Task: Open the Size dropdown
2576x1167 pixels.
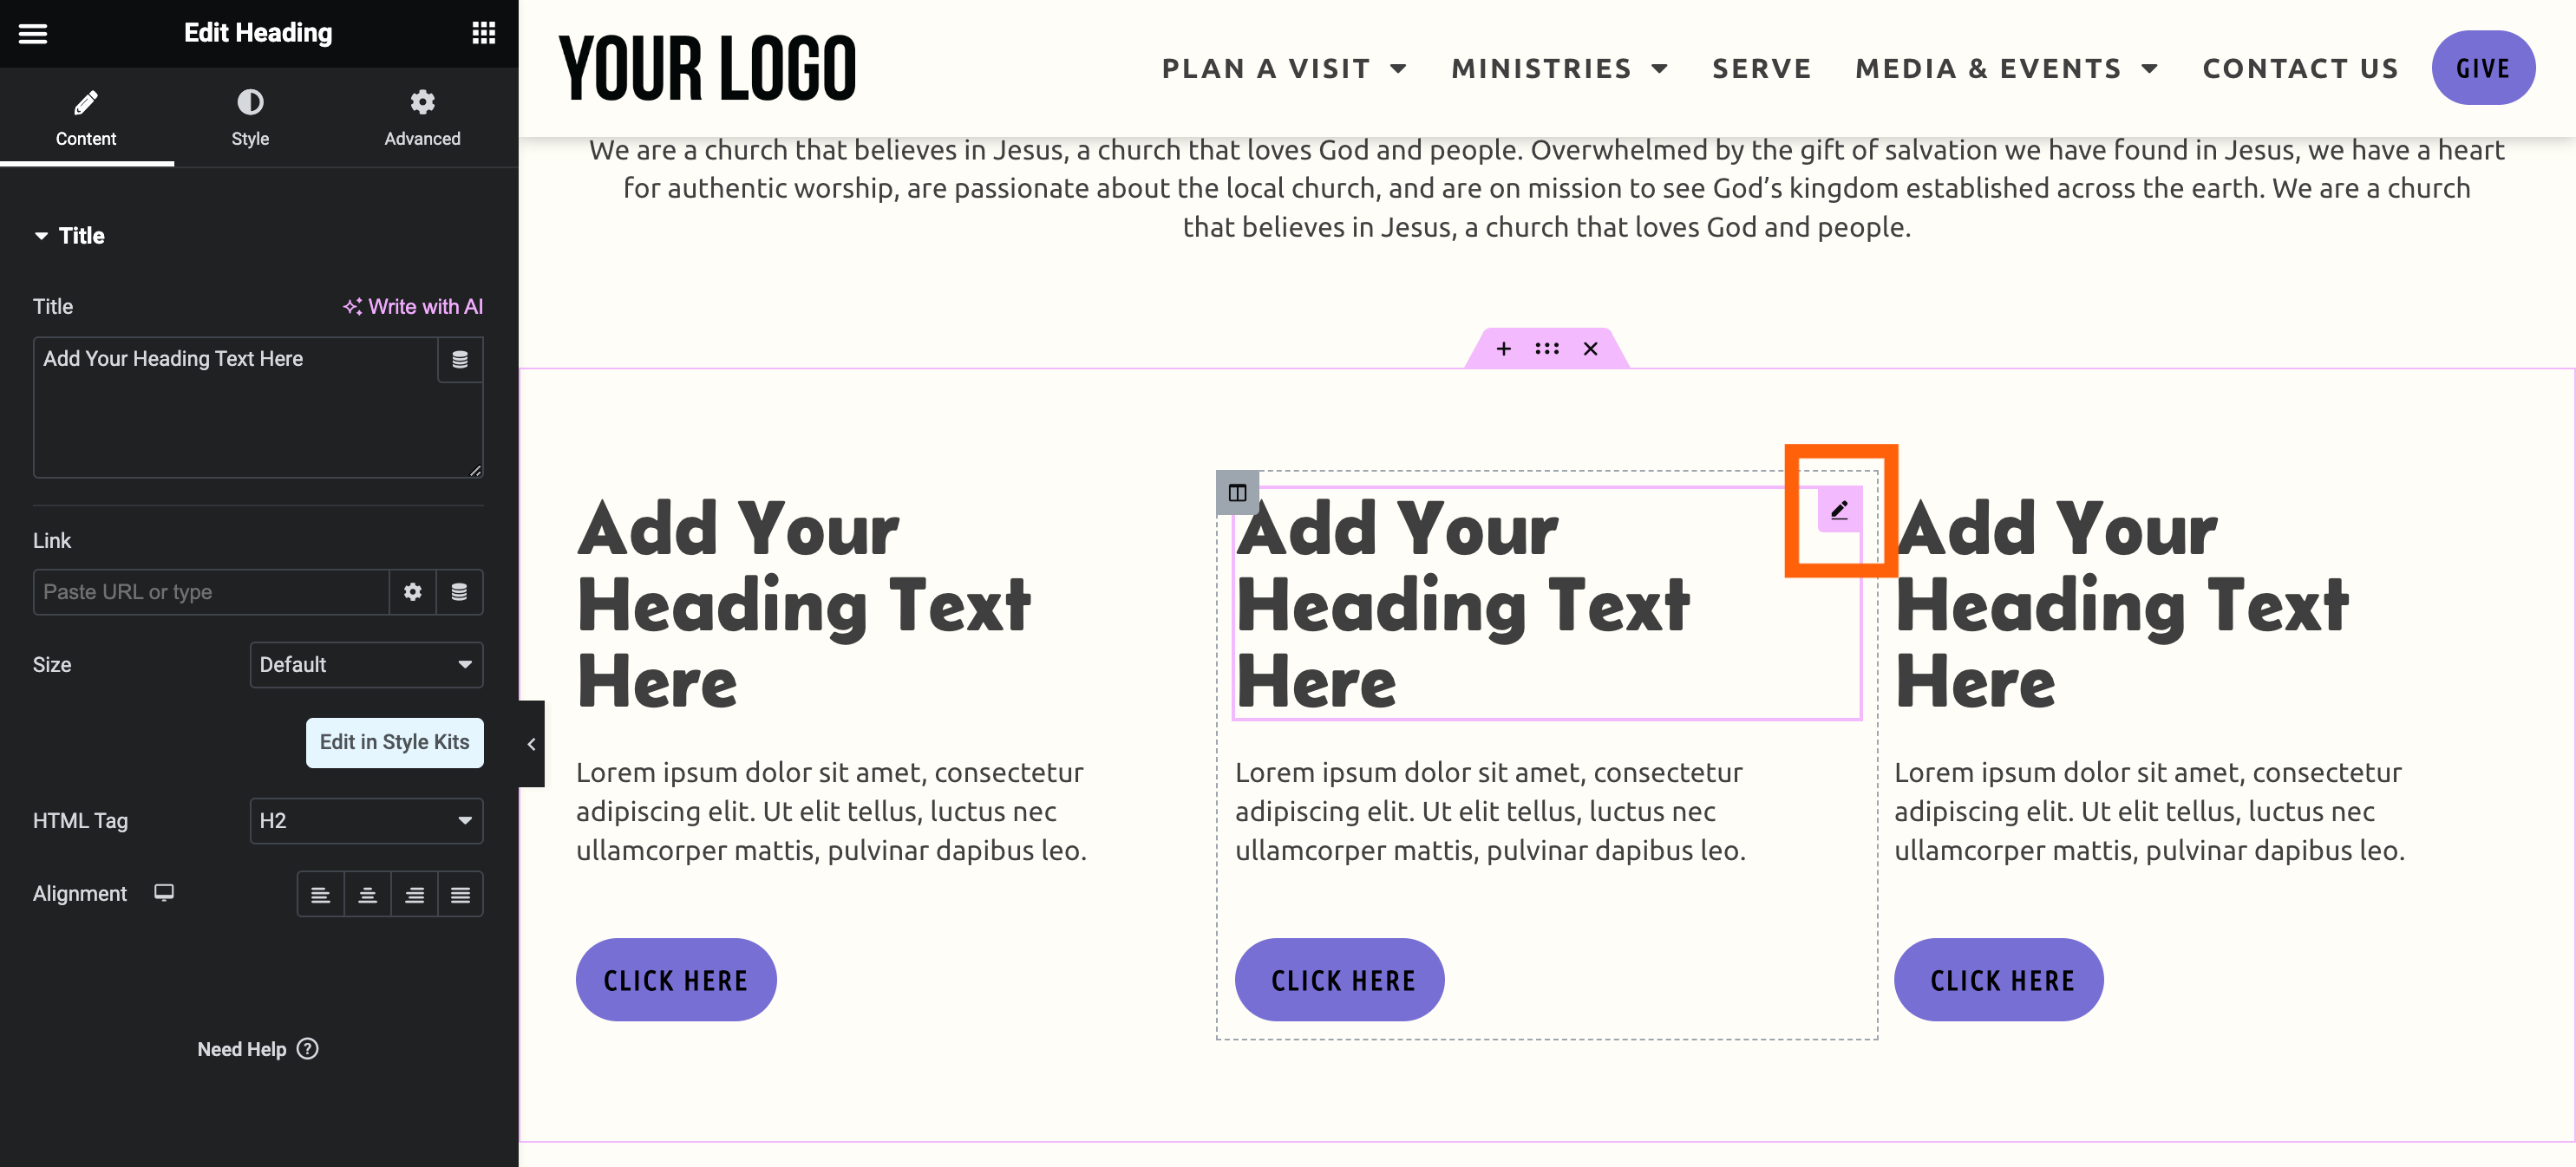Action: point(366,665)
